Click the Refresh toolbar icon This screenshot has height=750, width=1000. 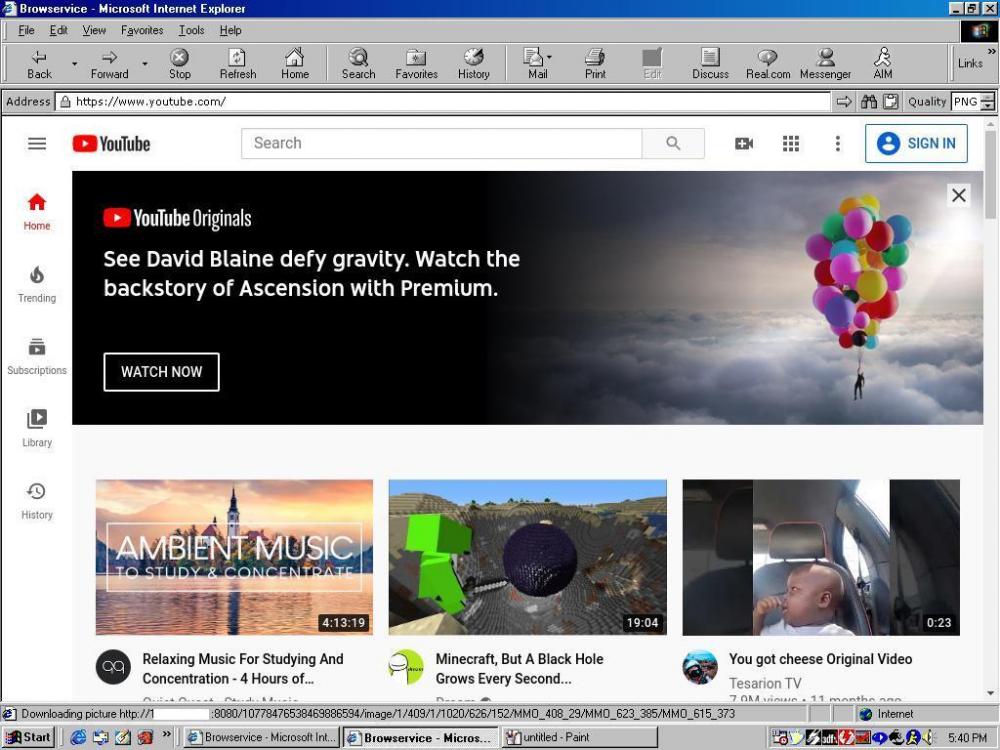[x=237, y=64]
